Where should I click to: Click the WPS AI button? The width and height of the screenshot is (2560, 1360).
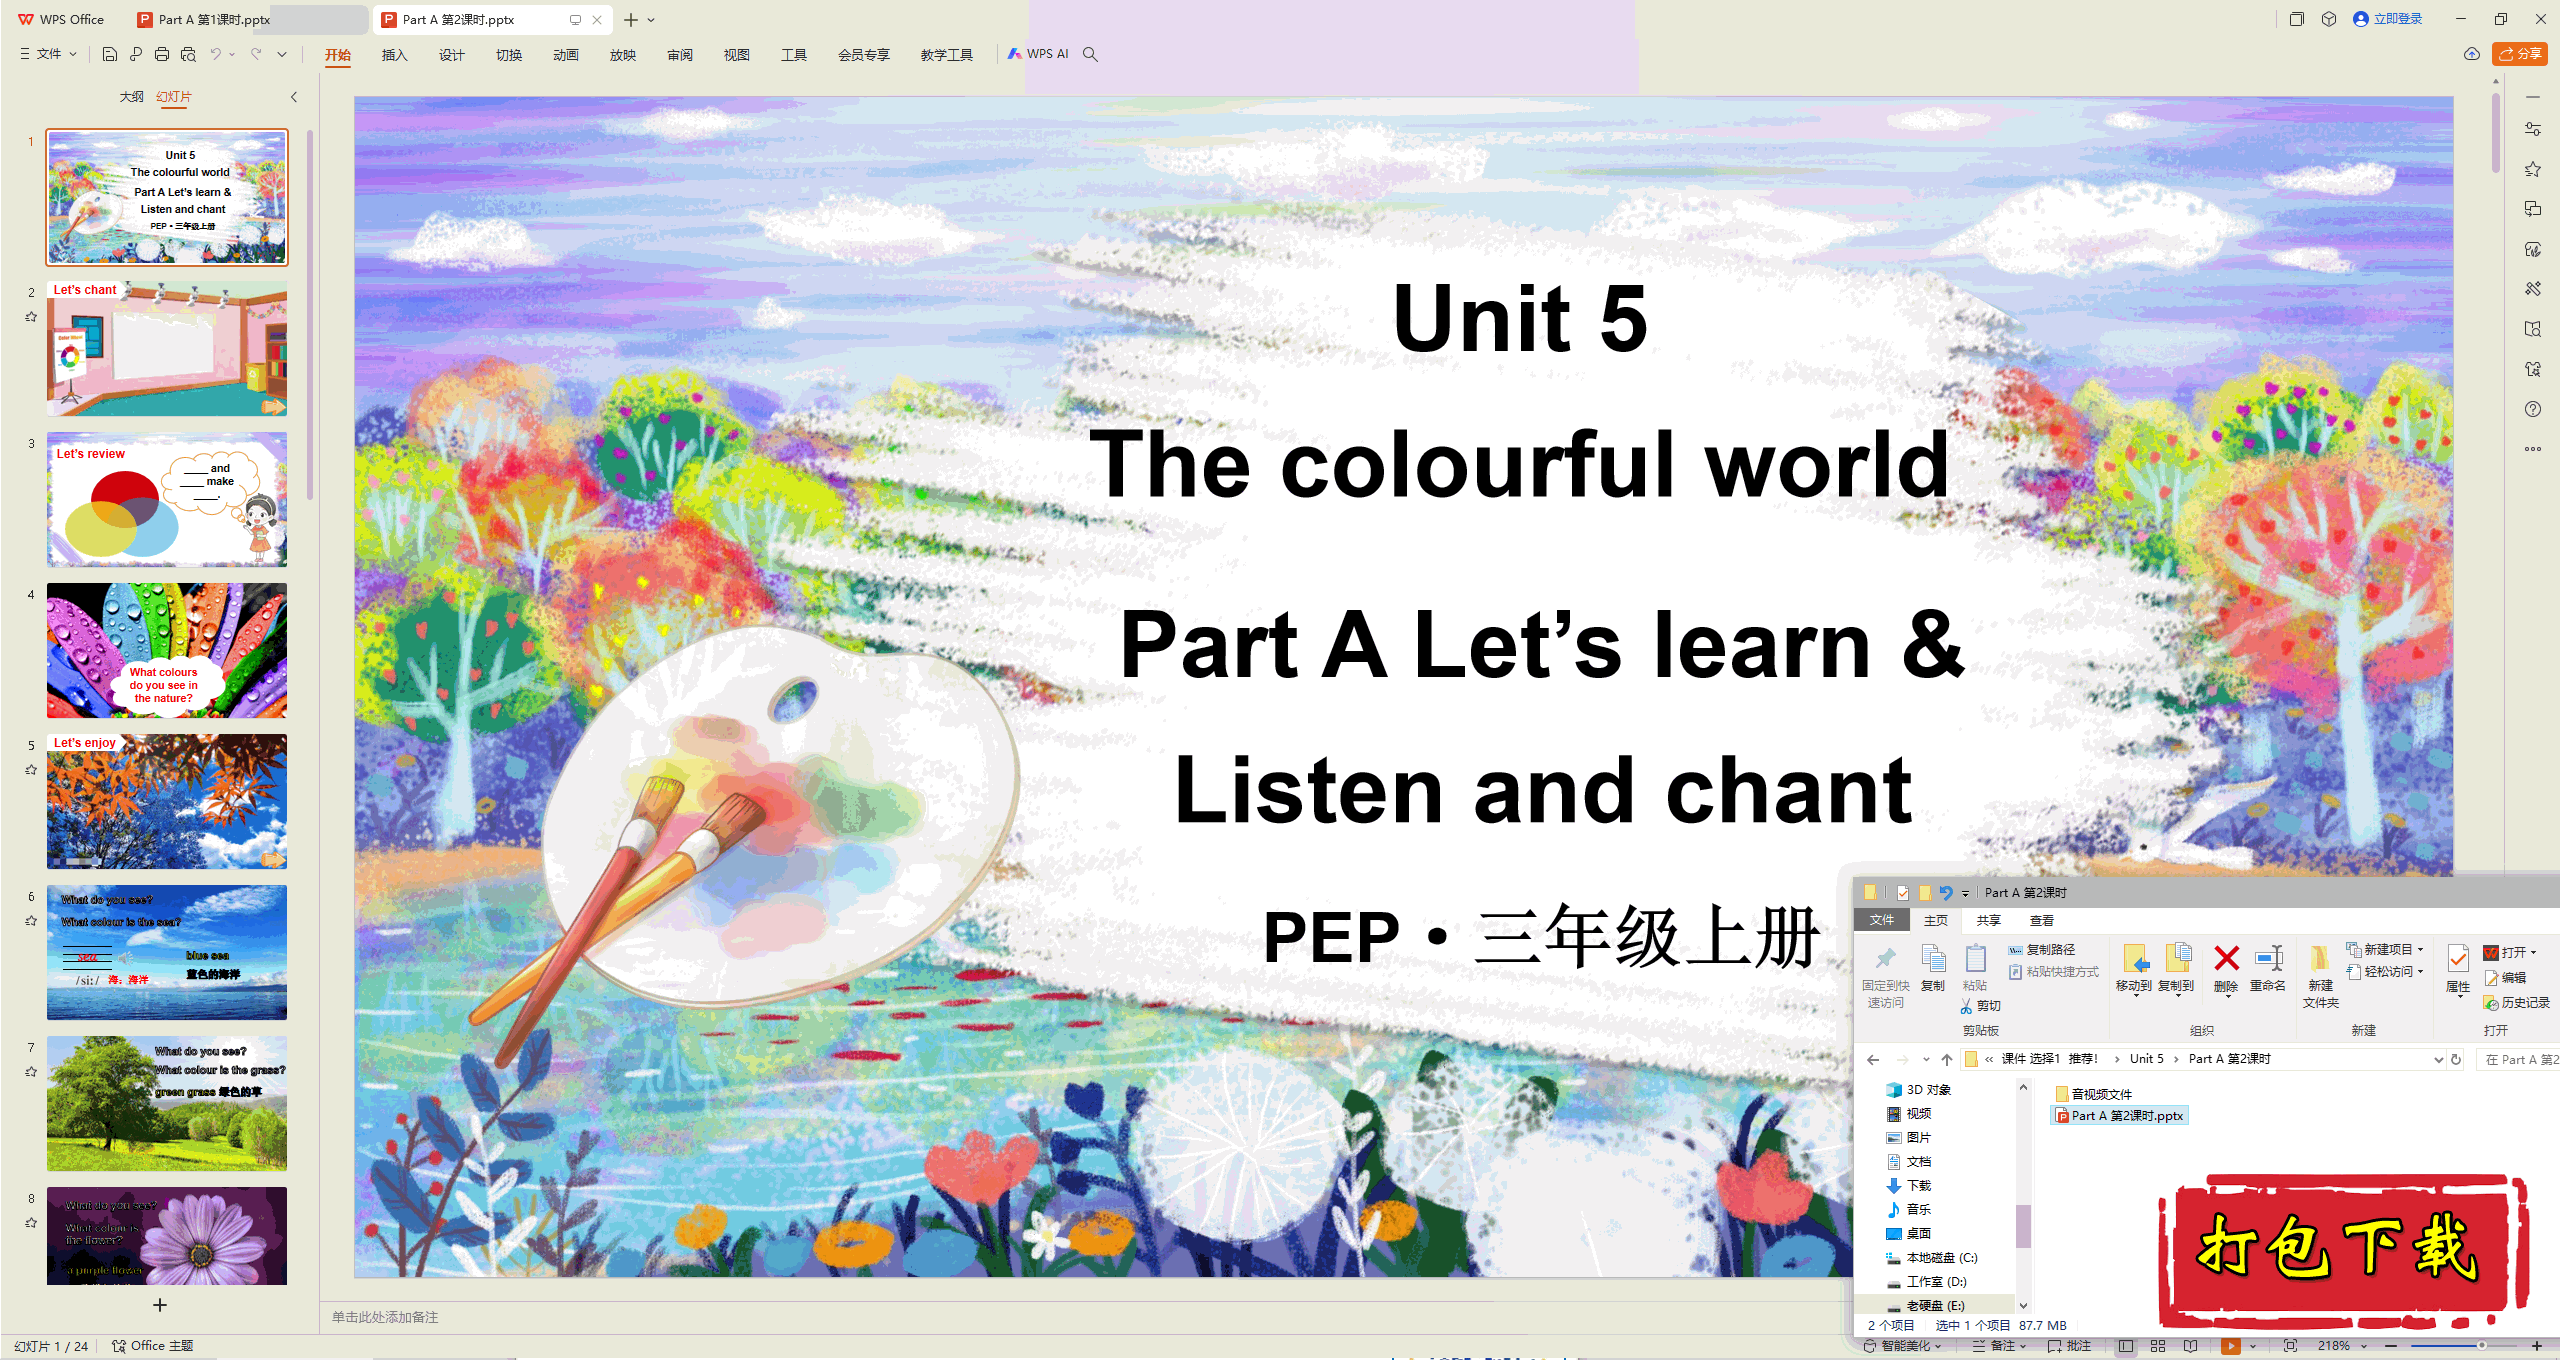click(1038, 54)
